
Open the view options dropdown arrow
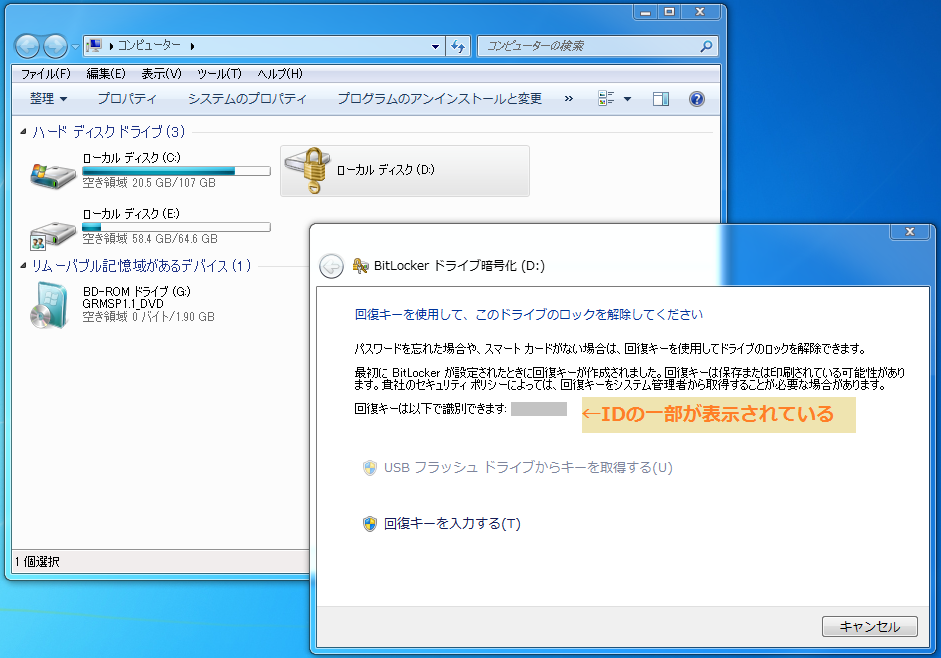[x=628, y=99]
